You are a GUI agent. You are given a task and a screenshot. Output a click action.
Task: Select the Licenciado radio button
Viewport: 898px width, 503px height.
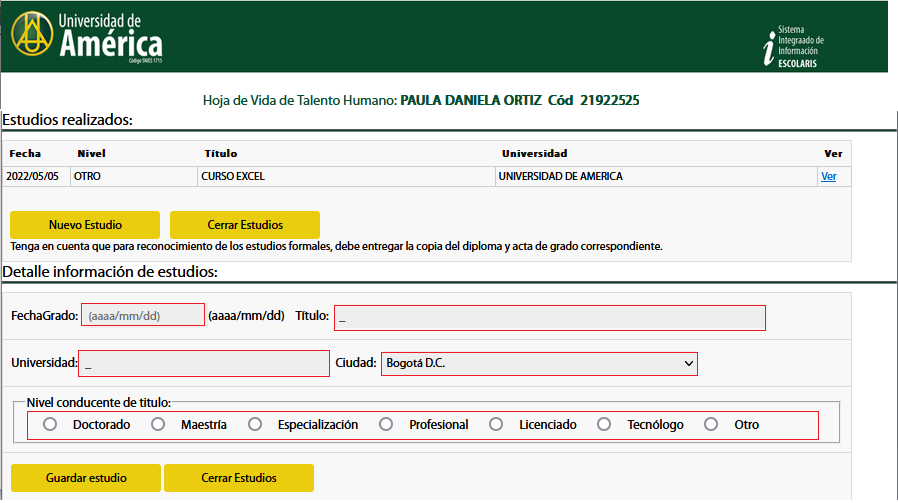(x=496, y=424)
